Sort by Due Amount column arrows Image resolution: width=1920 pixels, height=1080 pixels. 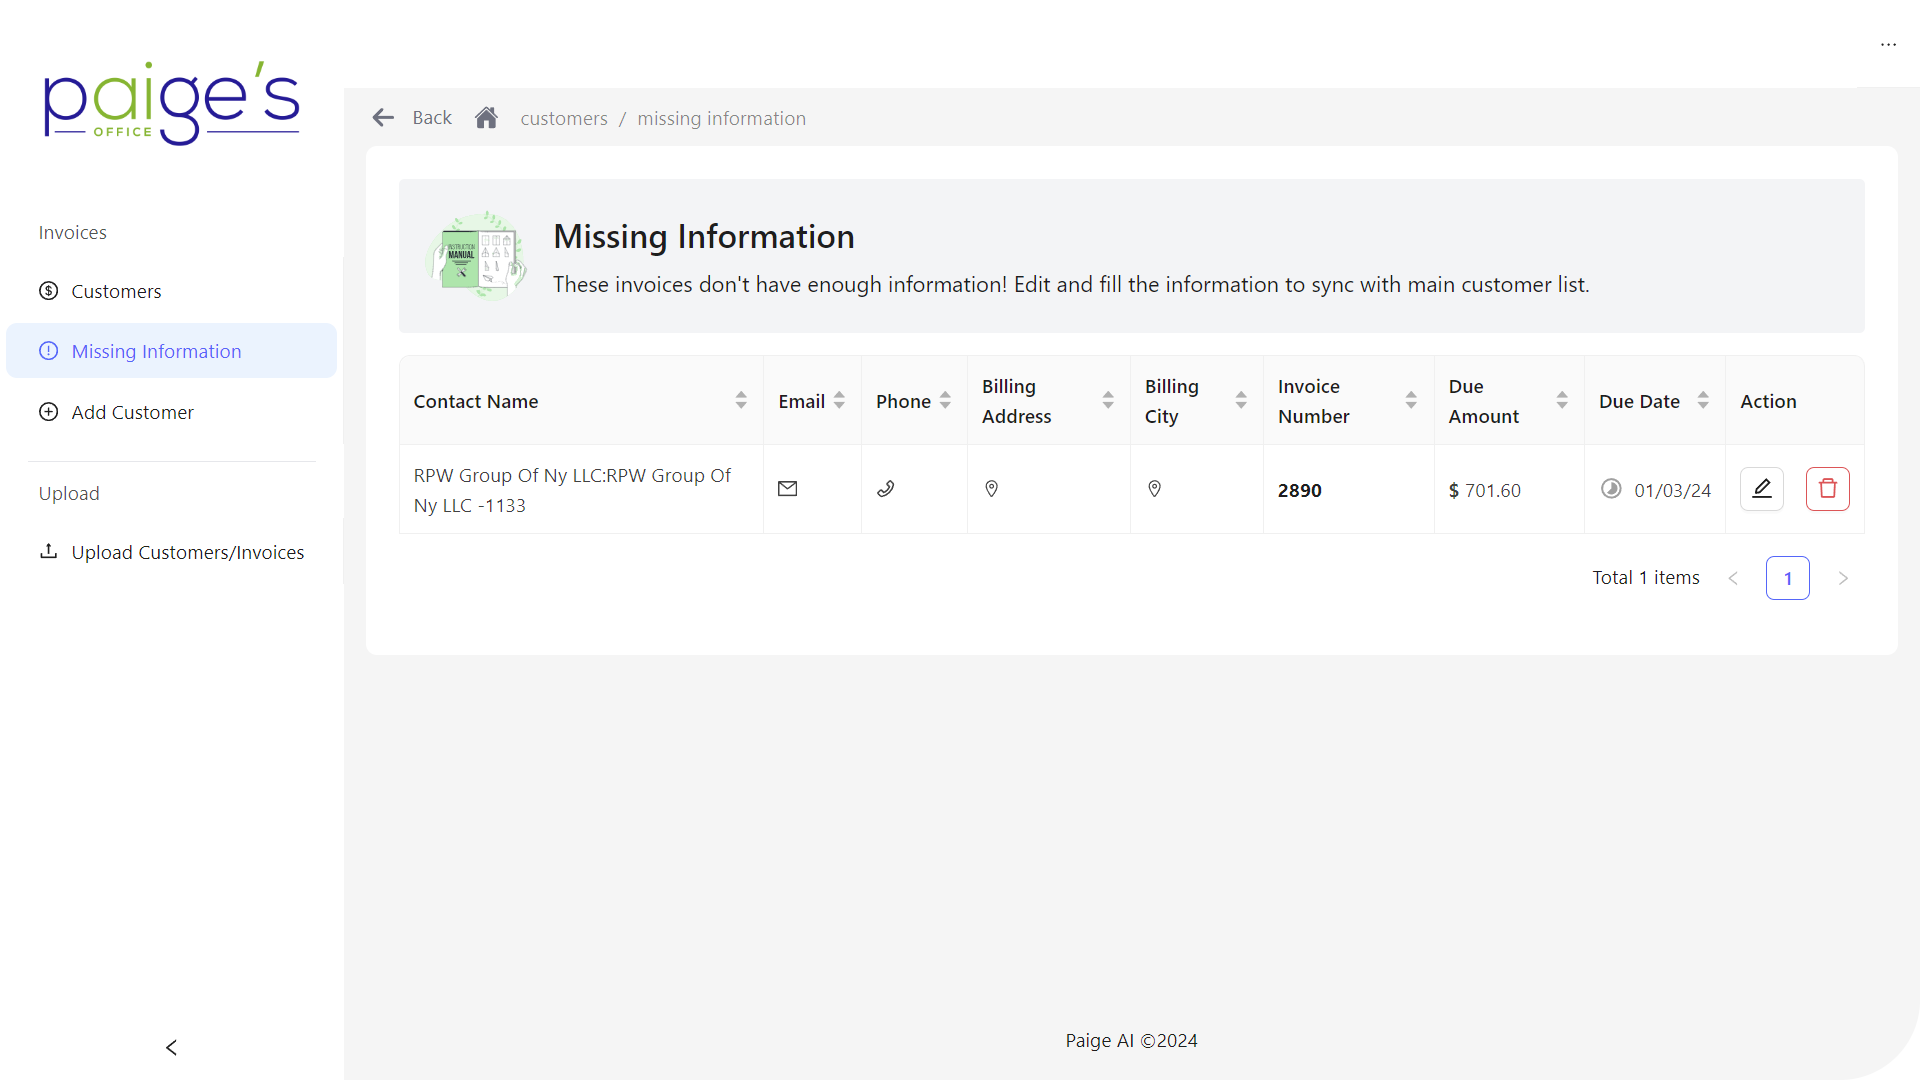[1562, 401]
